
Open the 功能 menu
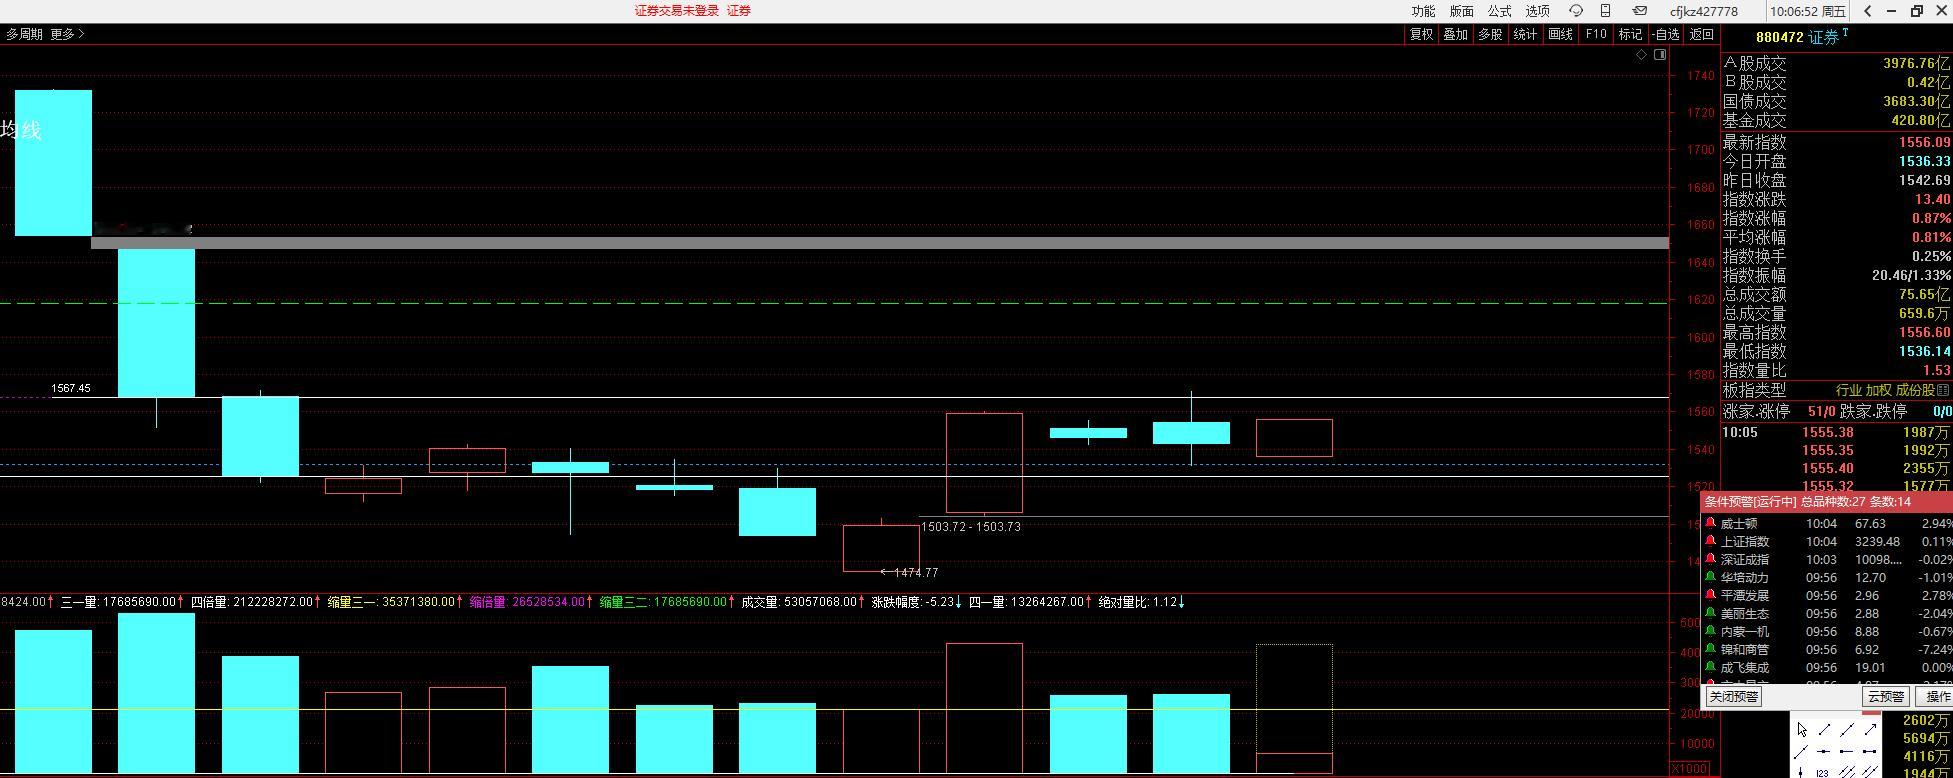tap(1423, 11)
